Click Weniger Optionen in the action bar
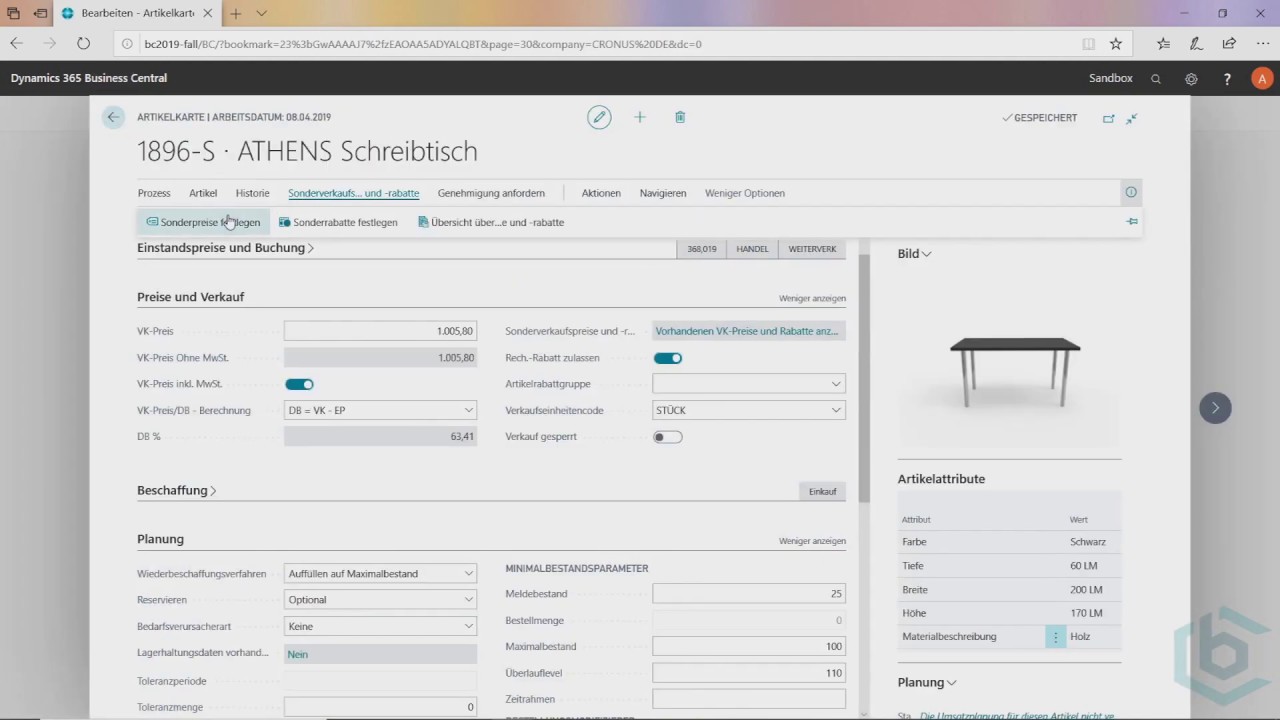The image size is (1280, 720). pos(745,193)
